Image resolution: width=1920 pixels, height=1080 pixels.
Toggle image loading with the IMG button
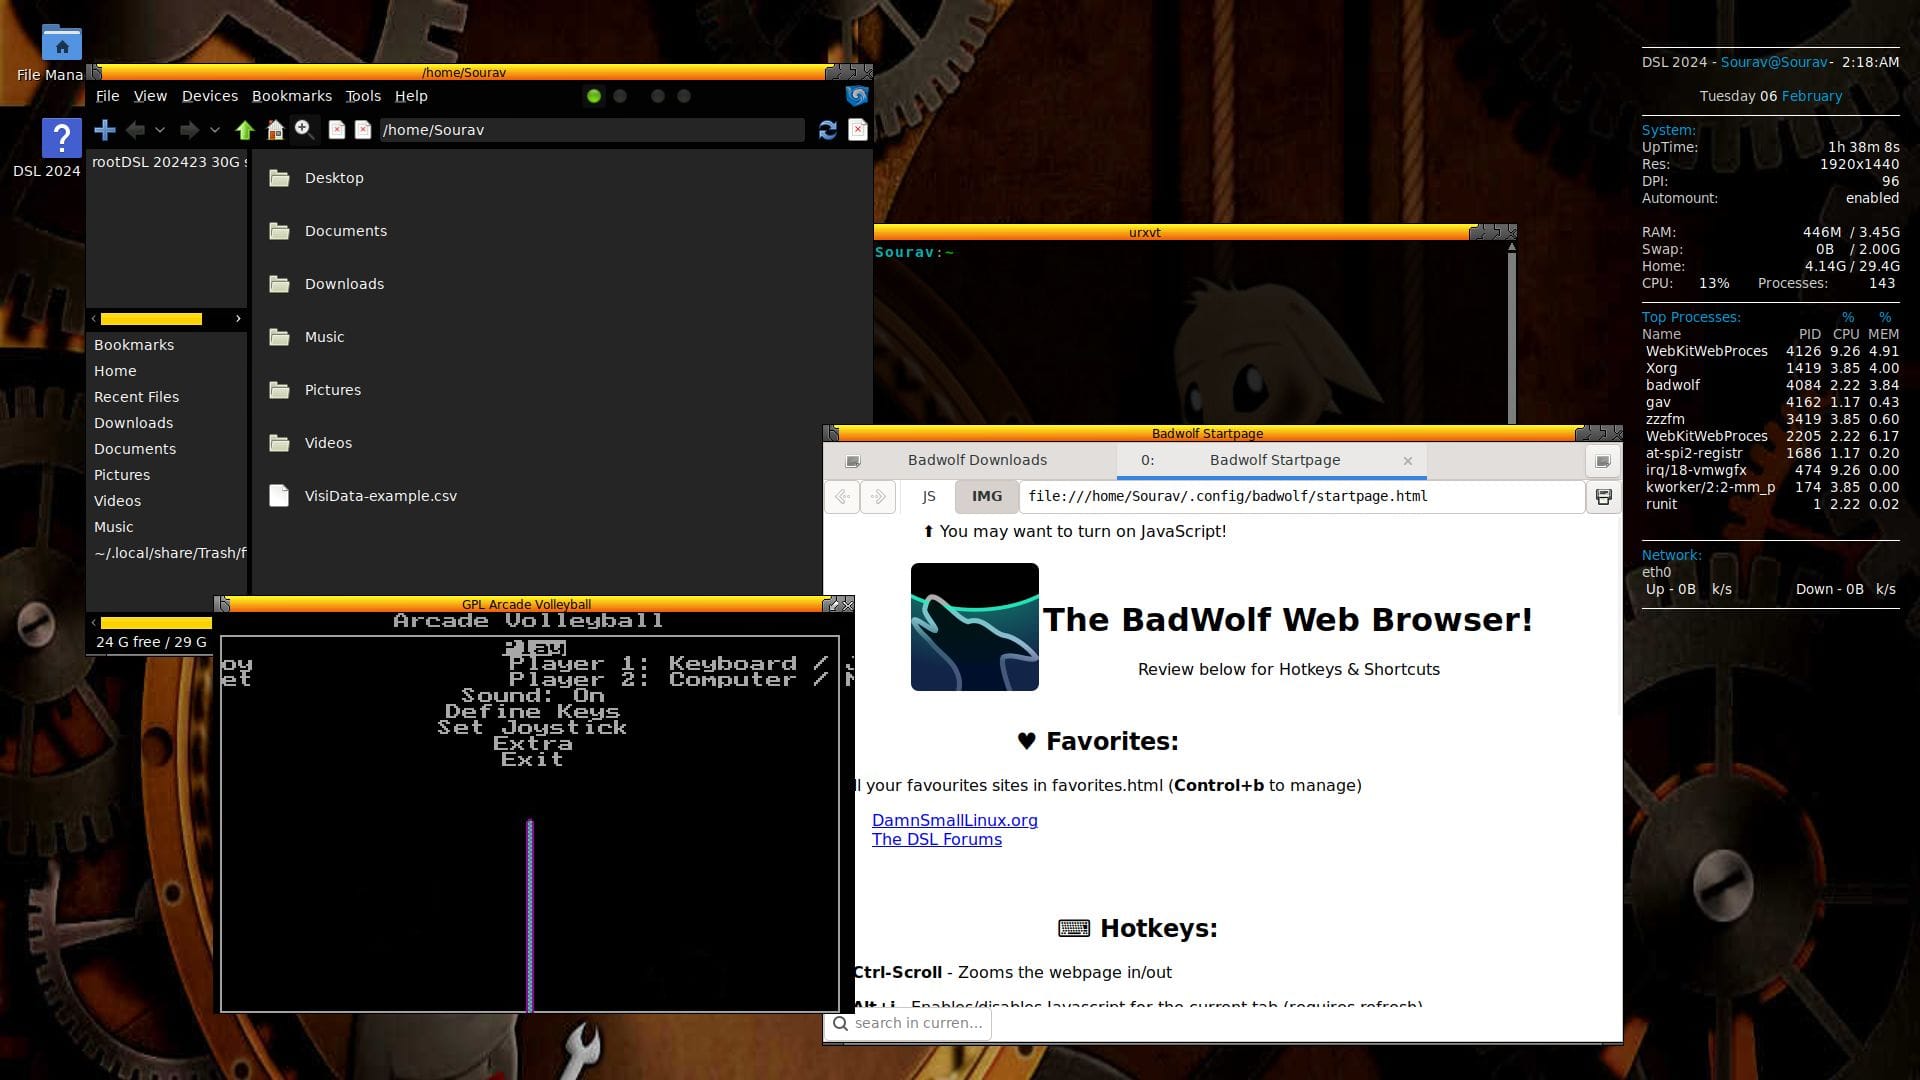986,496
